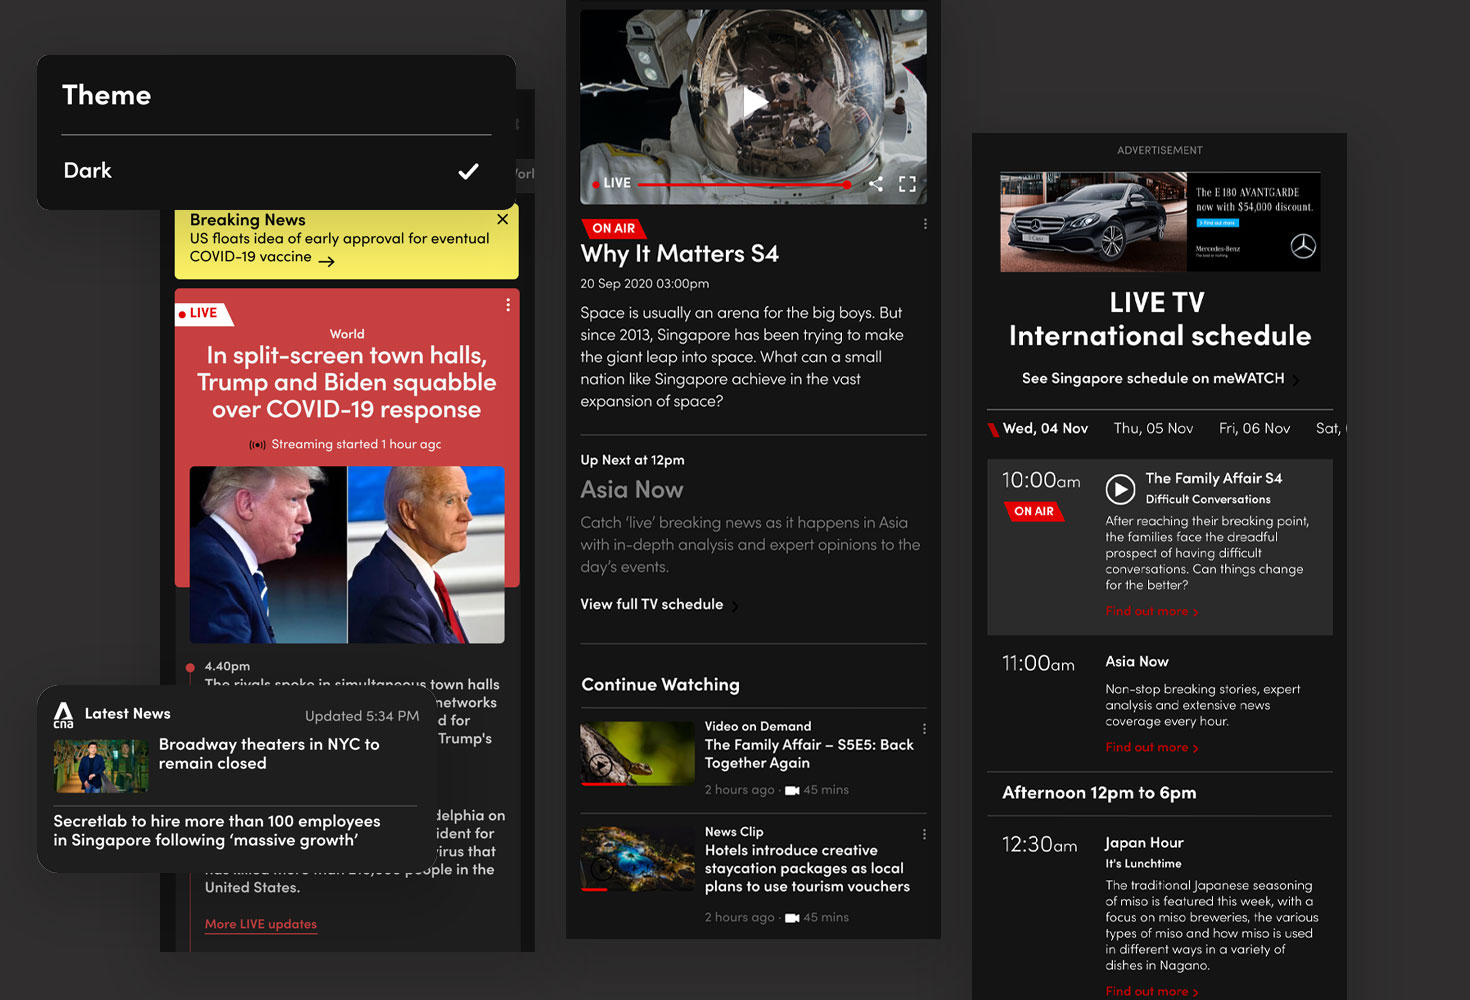The width and height of the screenshot is (1470, 1000).
Task: Click the chevron beside View full TV schedule
Action: point(736,606)
